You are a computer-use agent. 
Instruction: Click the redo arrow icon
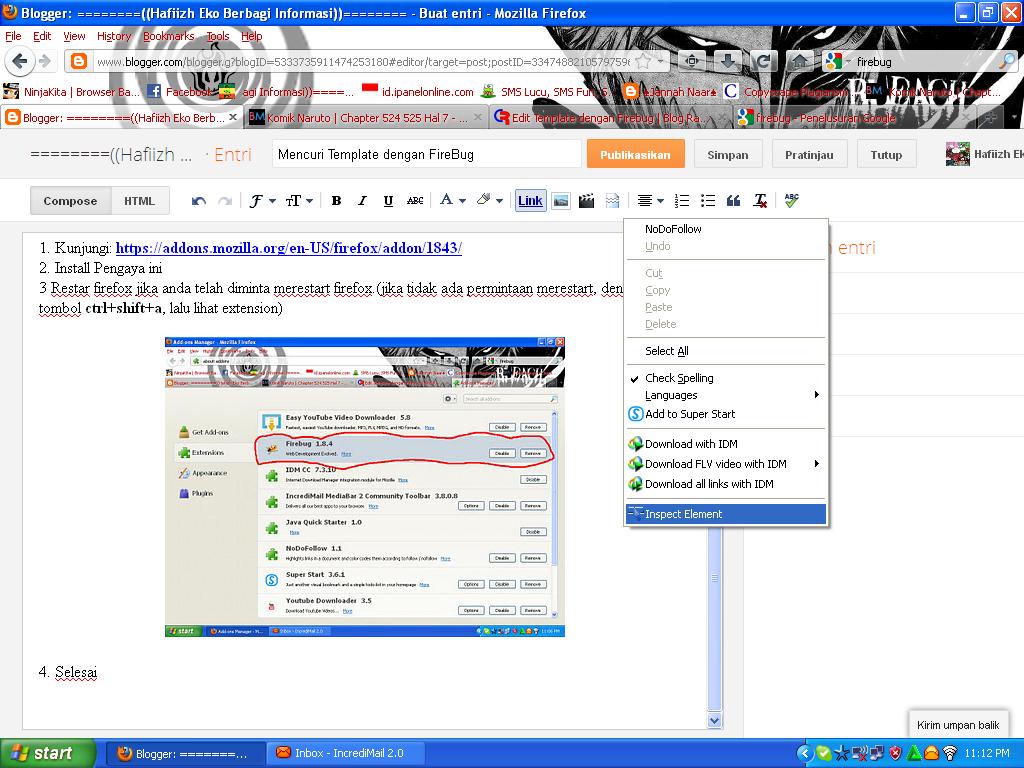225,201
